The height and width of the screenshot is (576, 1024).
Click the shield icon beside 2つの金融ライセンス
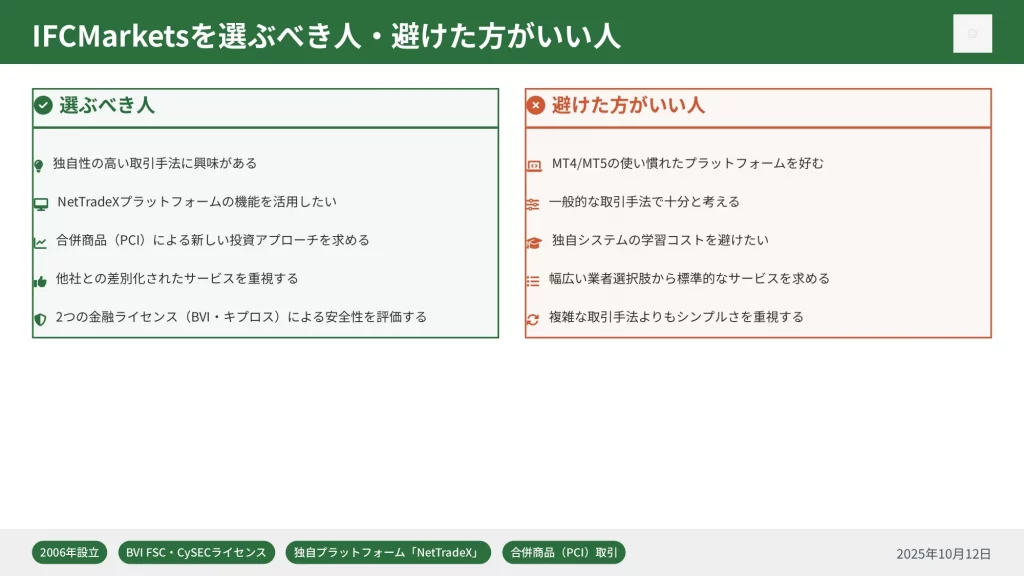[x=40, y=319]
